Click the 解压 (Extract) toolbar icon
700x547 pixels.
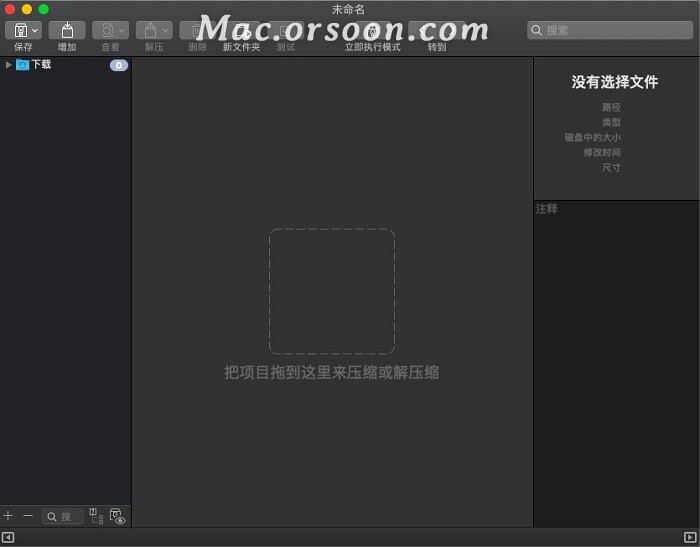pos(150,30)
